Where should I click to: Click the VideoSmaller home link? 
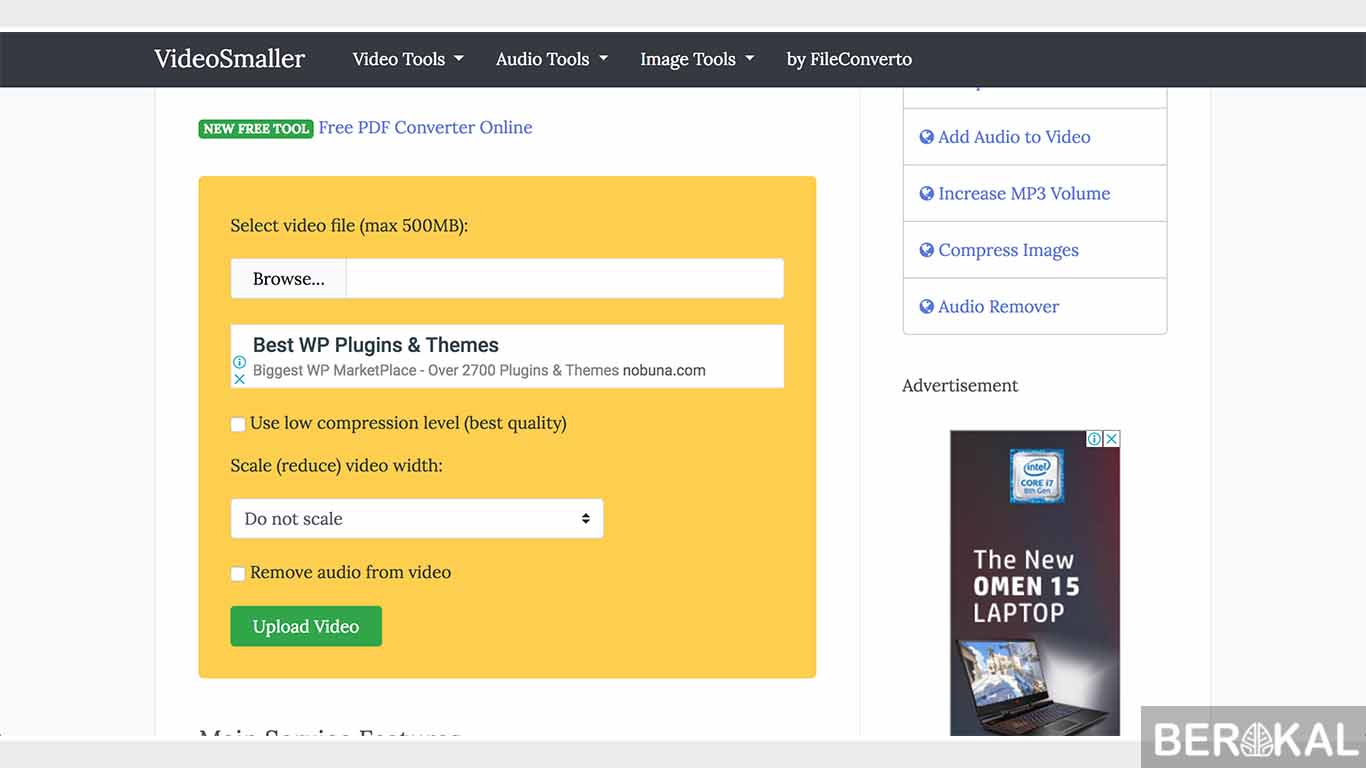(230, 59)
